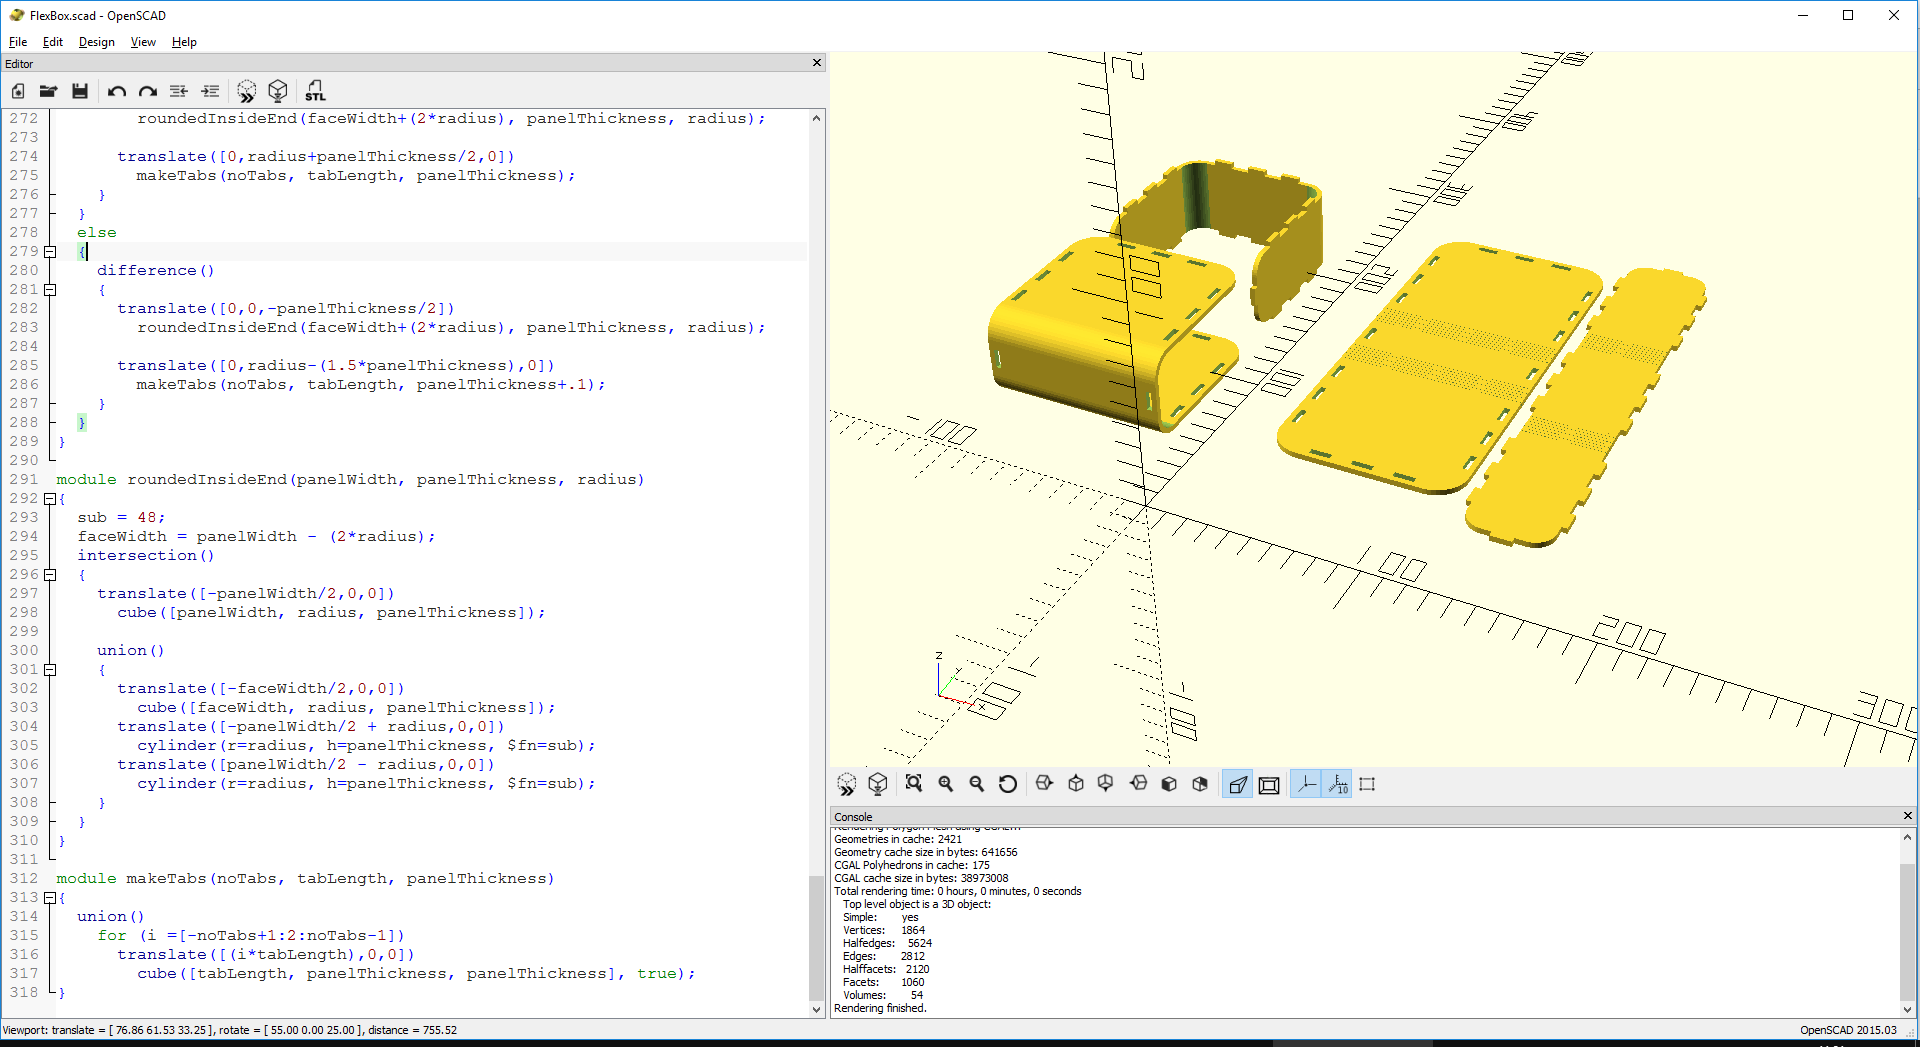Collapse the code fold at line 279
The width and height of the screenshot is (1920, 1047).
point(50,252)
